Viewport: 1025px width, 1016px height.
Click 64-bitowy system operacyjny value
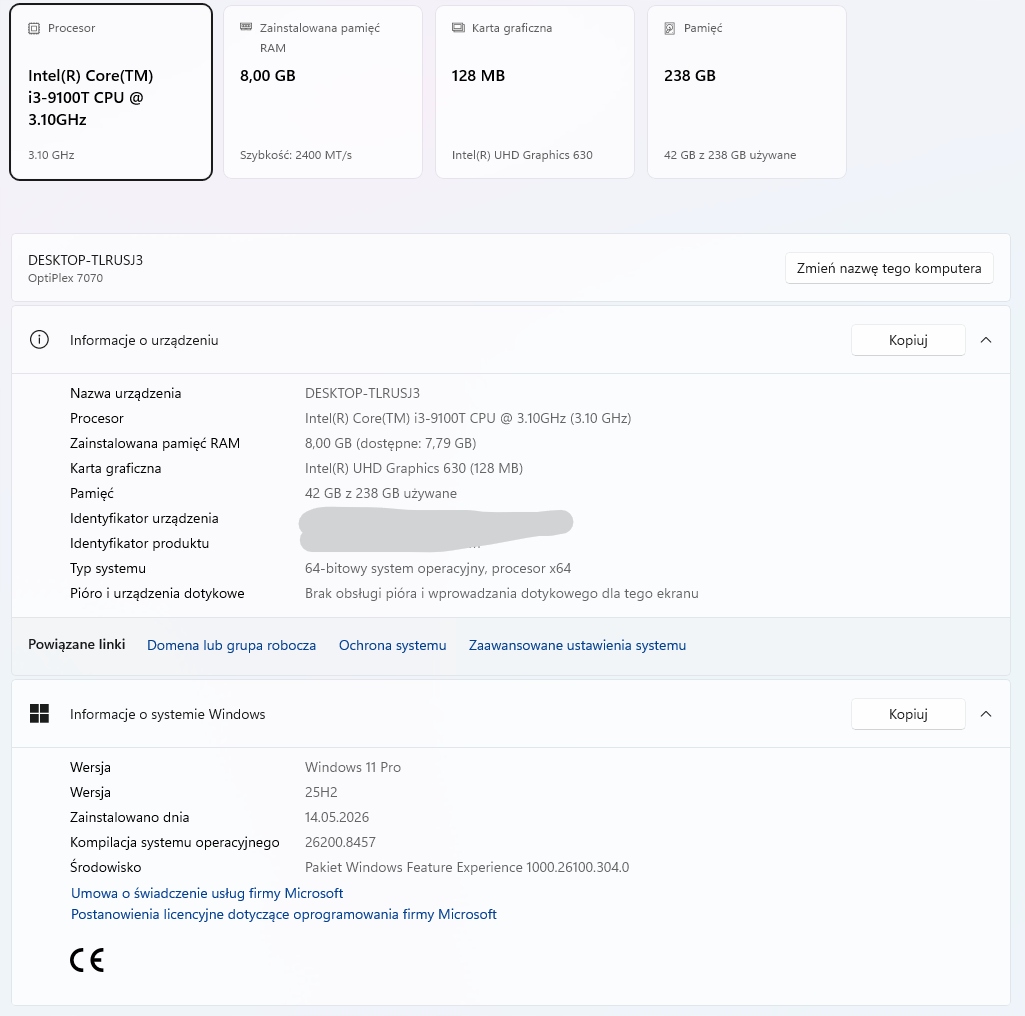(438, 568)
